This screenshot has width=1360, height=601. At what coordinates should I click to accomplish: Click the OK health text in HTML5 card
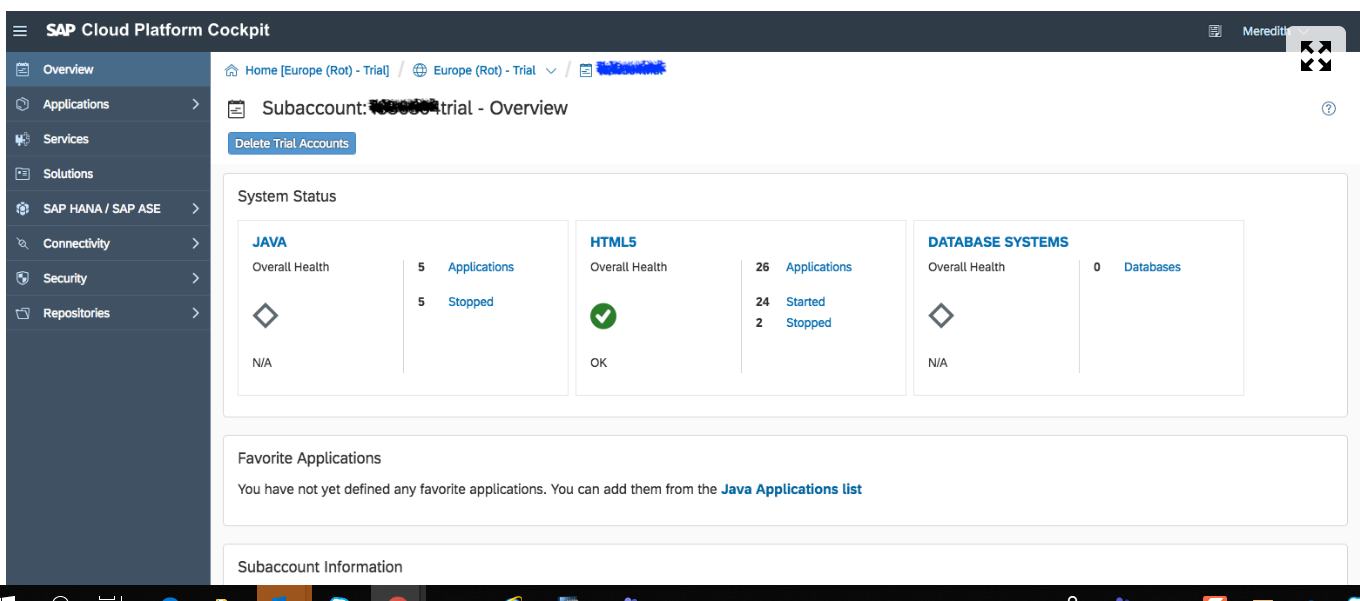tap(598, 363)
